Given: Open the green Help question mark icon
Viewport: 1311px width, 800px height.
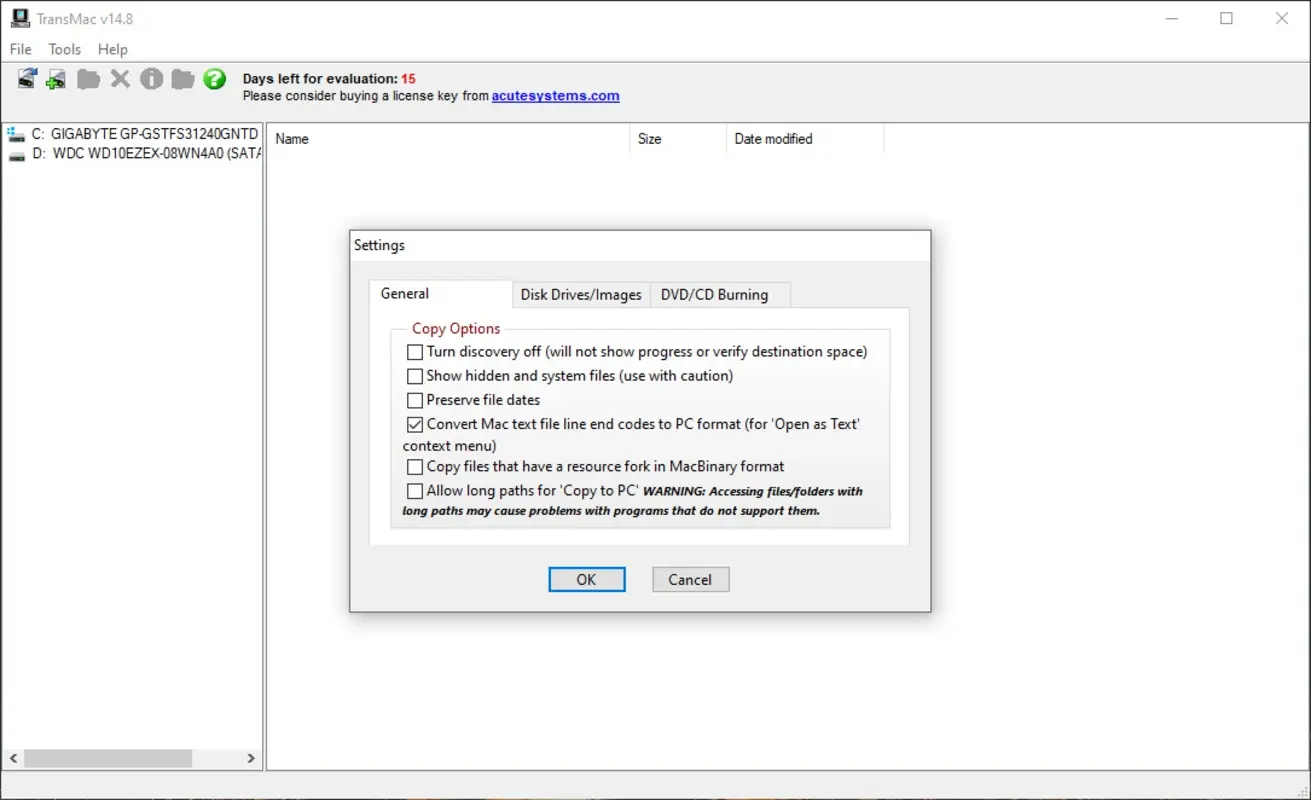Looking at the screenshot, I should (x=214, y=79).
